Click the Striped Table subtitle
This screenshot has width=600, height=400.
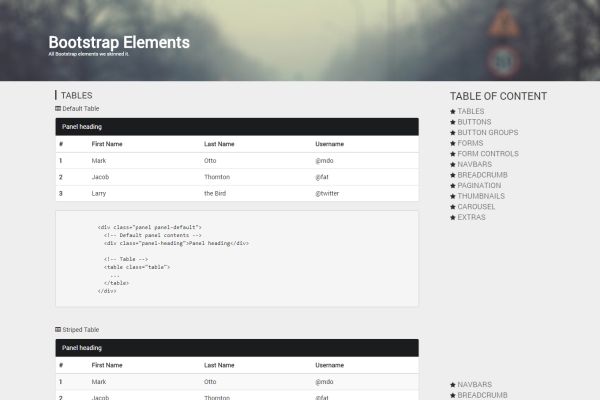[x=80, y=330]
